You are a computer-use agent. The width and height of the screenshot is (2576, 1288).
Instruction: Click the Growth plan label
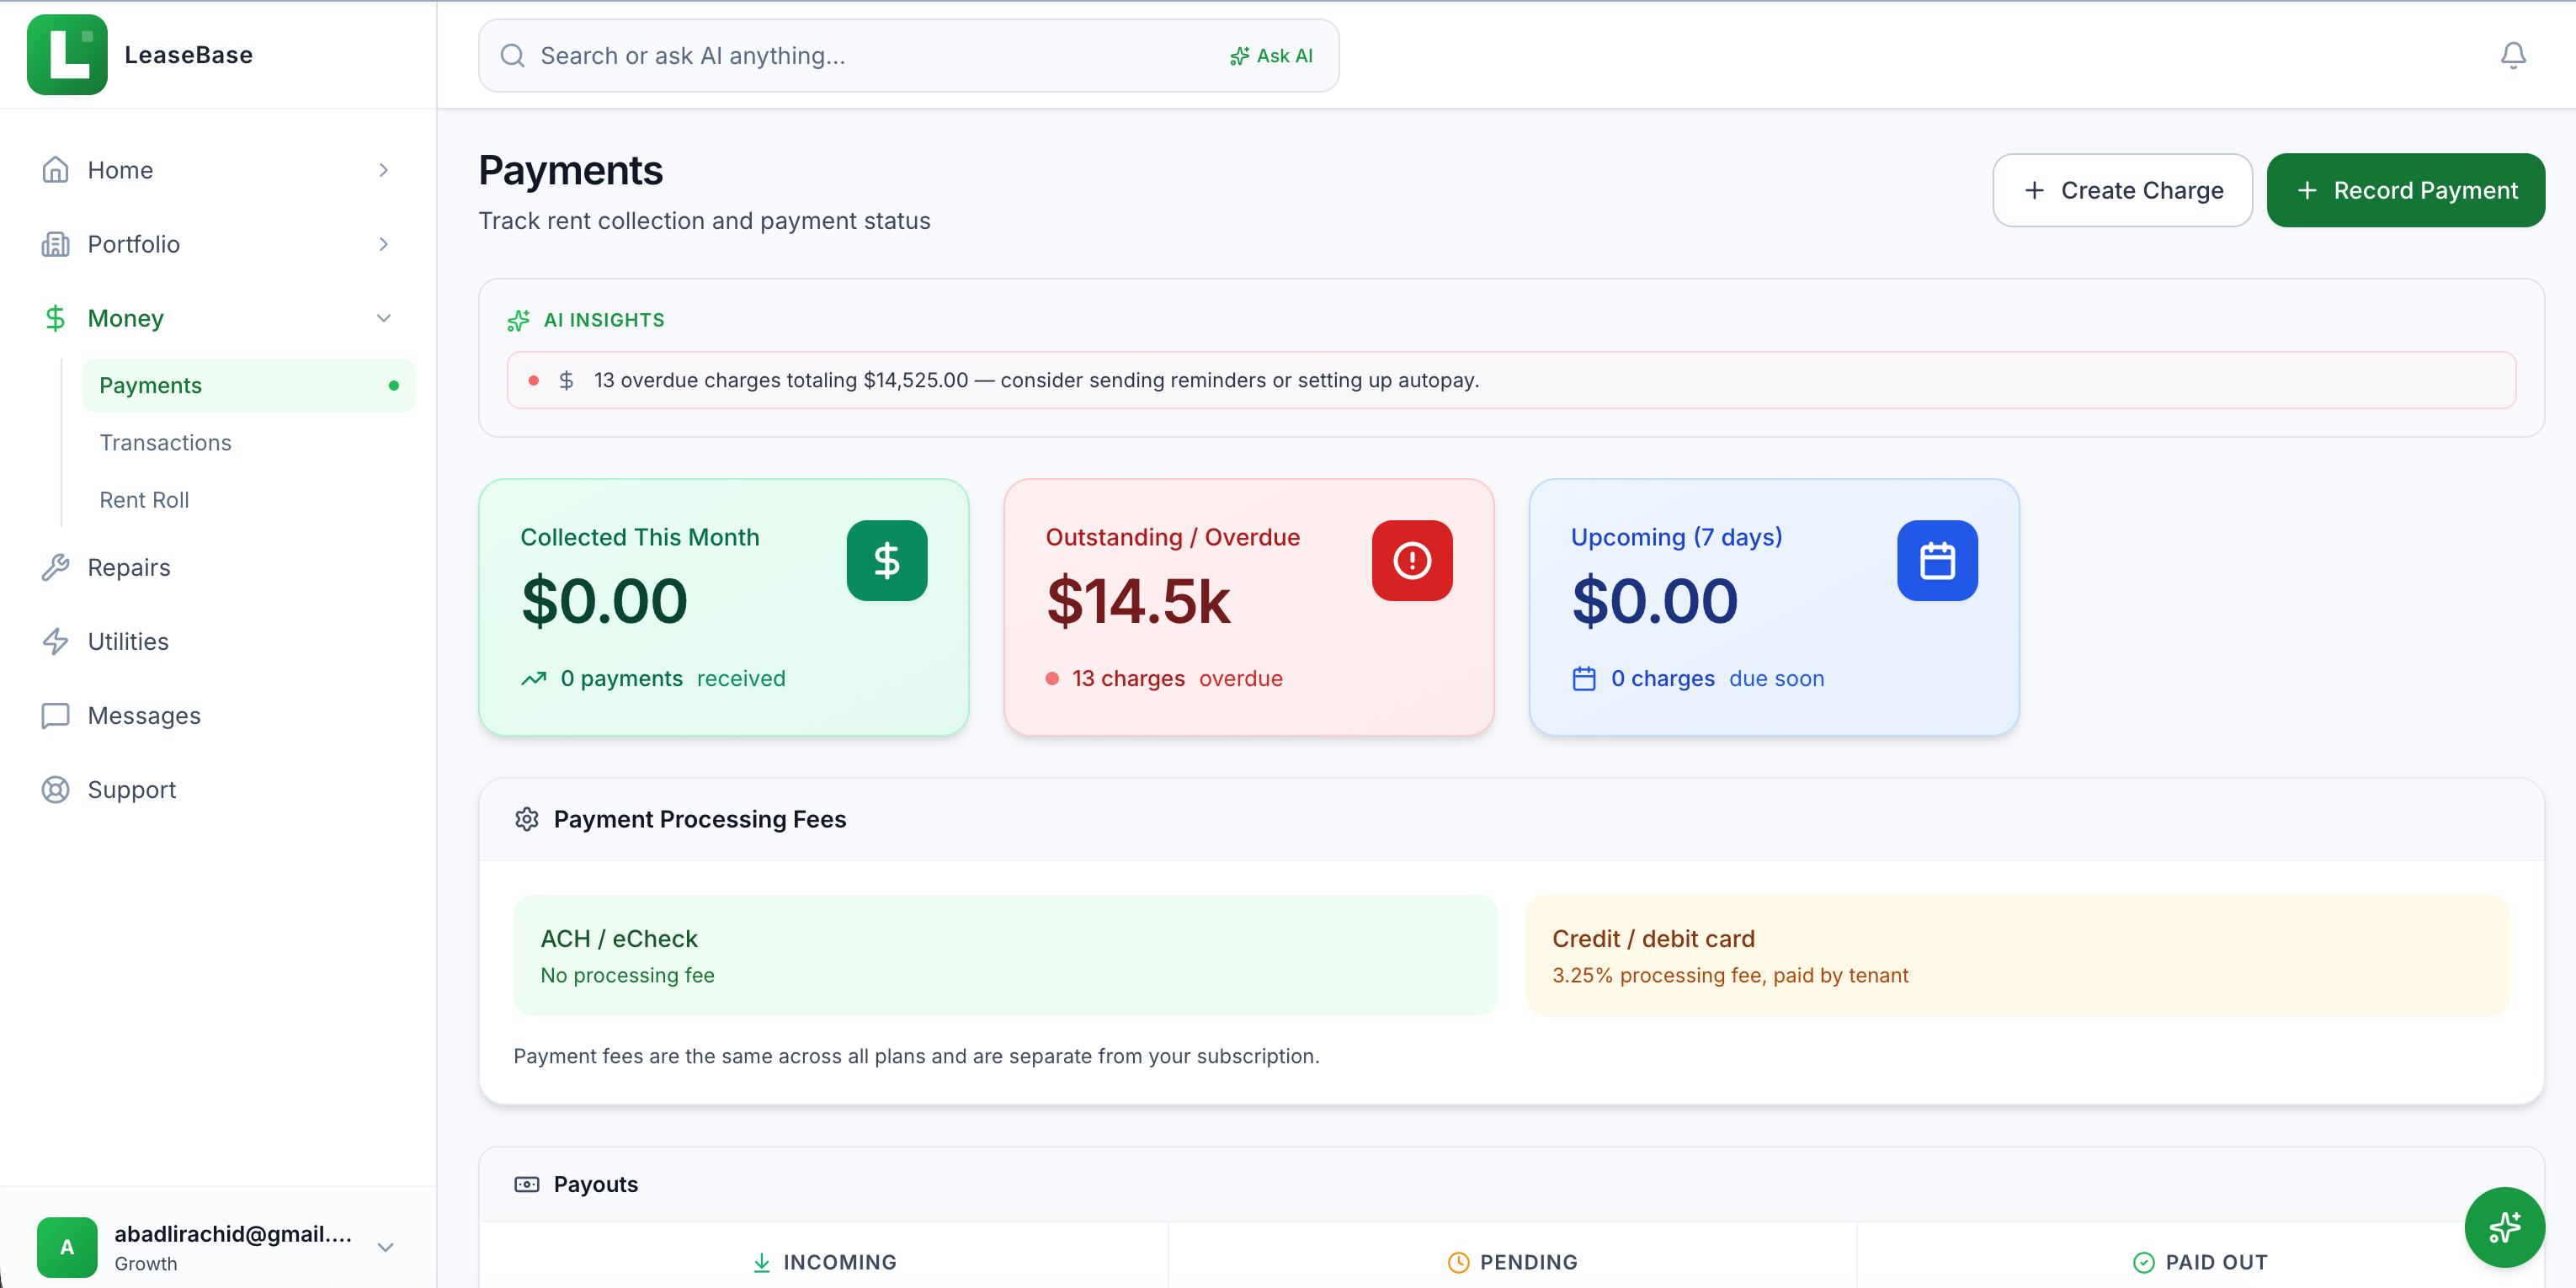tap(145, 1264)
